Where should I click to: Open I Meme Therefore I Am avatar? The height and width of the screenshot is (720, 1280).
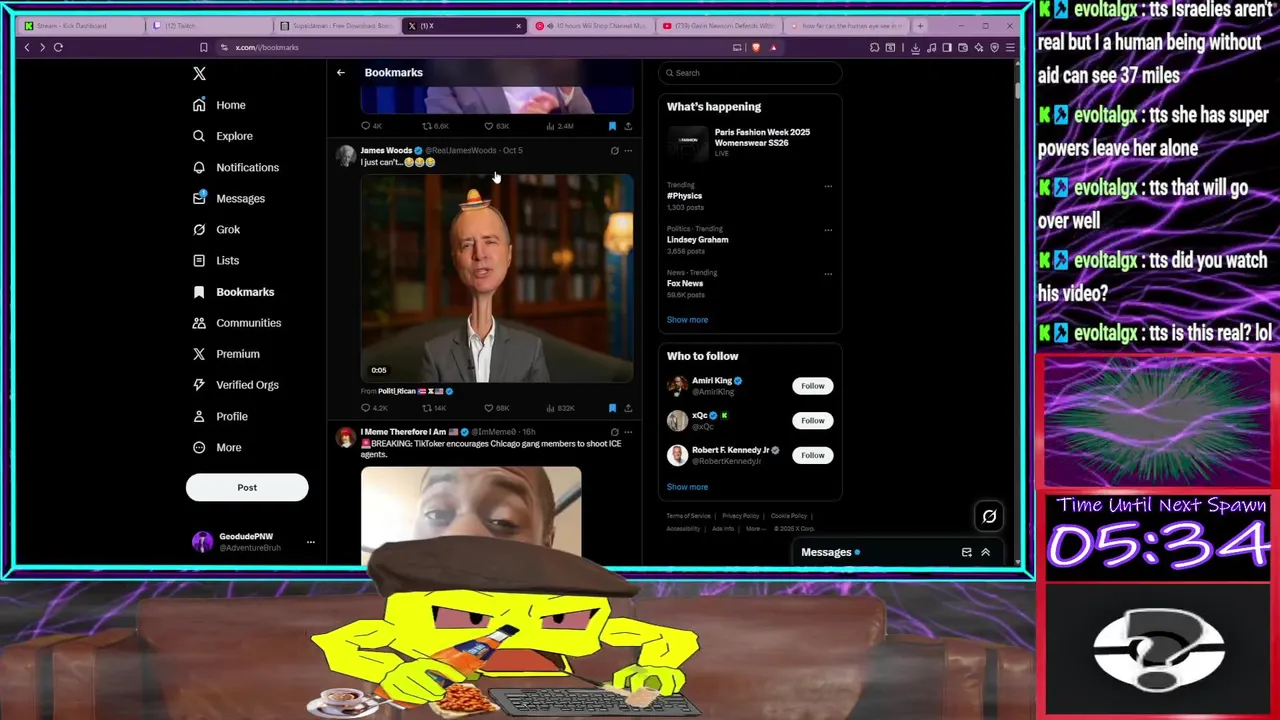346,437
